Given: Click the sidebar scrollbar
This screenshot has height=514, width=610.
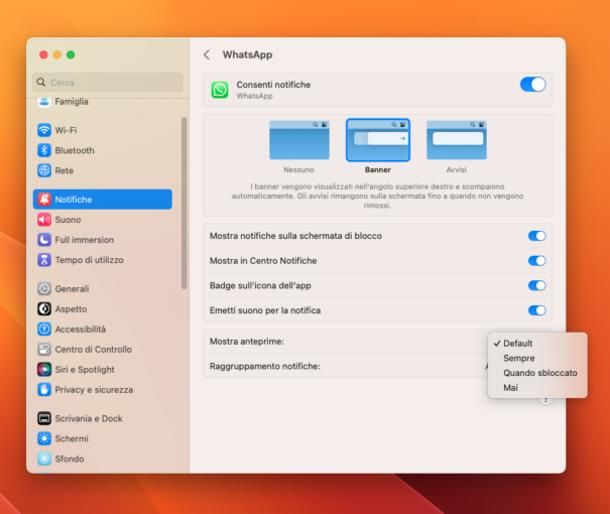Looking at the screenshot, I should [184, 203].
